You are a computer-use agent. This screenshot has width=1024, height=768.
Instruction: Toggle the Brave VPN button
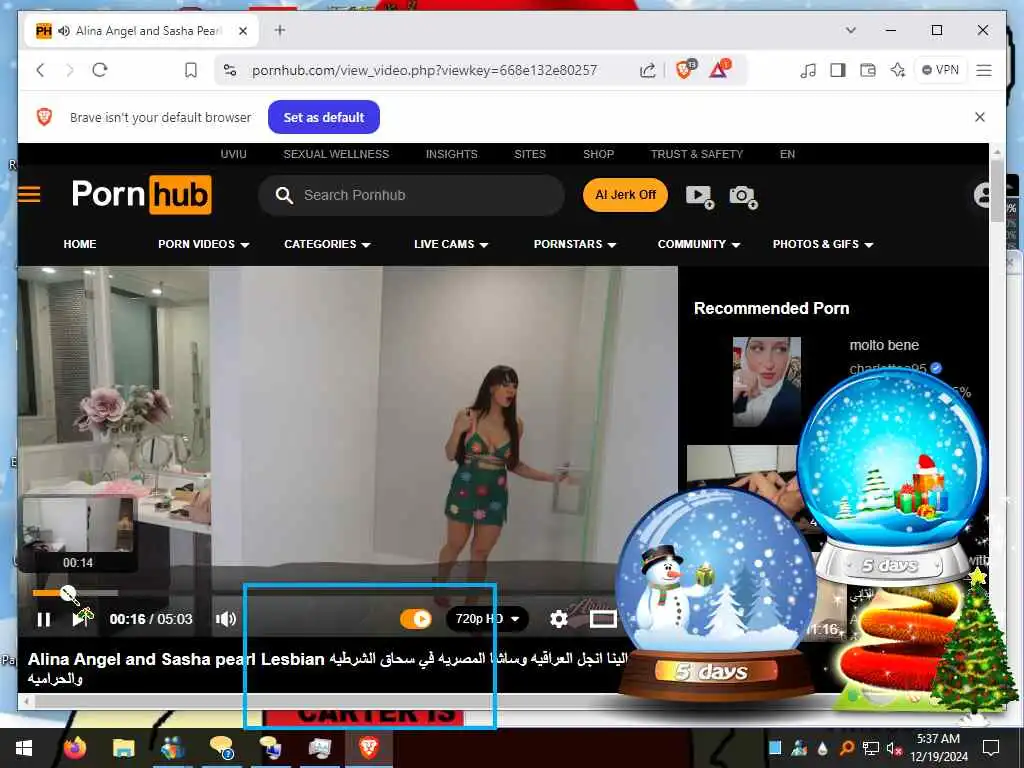(940, 70)
